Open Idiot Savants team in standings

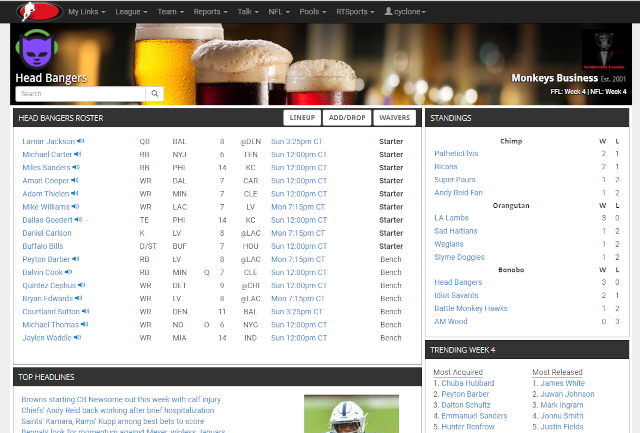(456, 295)
